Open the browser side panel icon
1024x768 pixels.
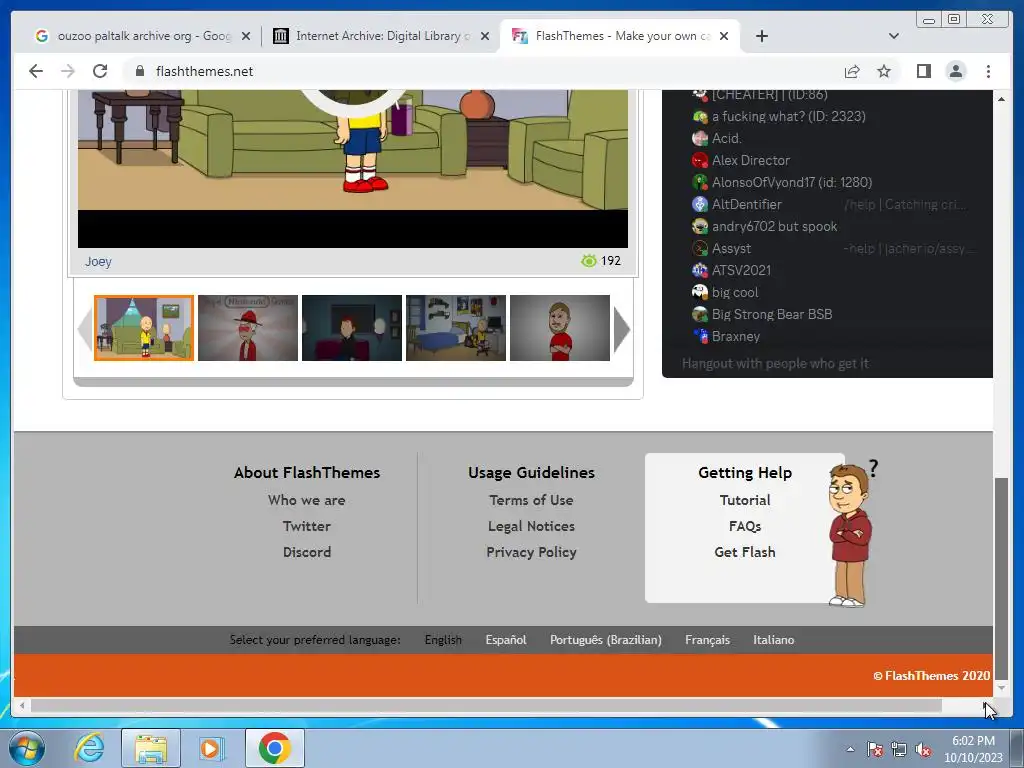[923, 71]
